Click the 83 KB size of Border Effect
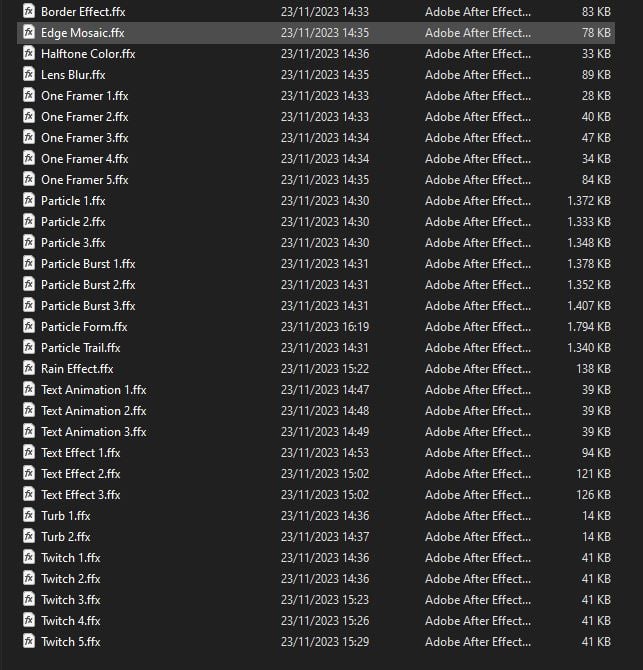The height and width of the screenshot is (670, 643). point(596,12)
